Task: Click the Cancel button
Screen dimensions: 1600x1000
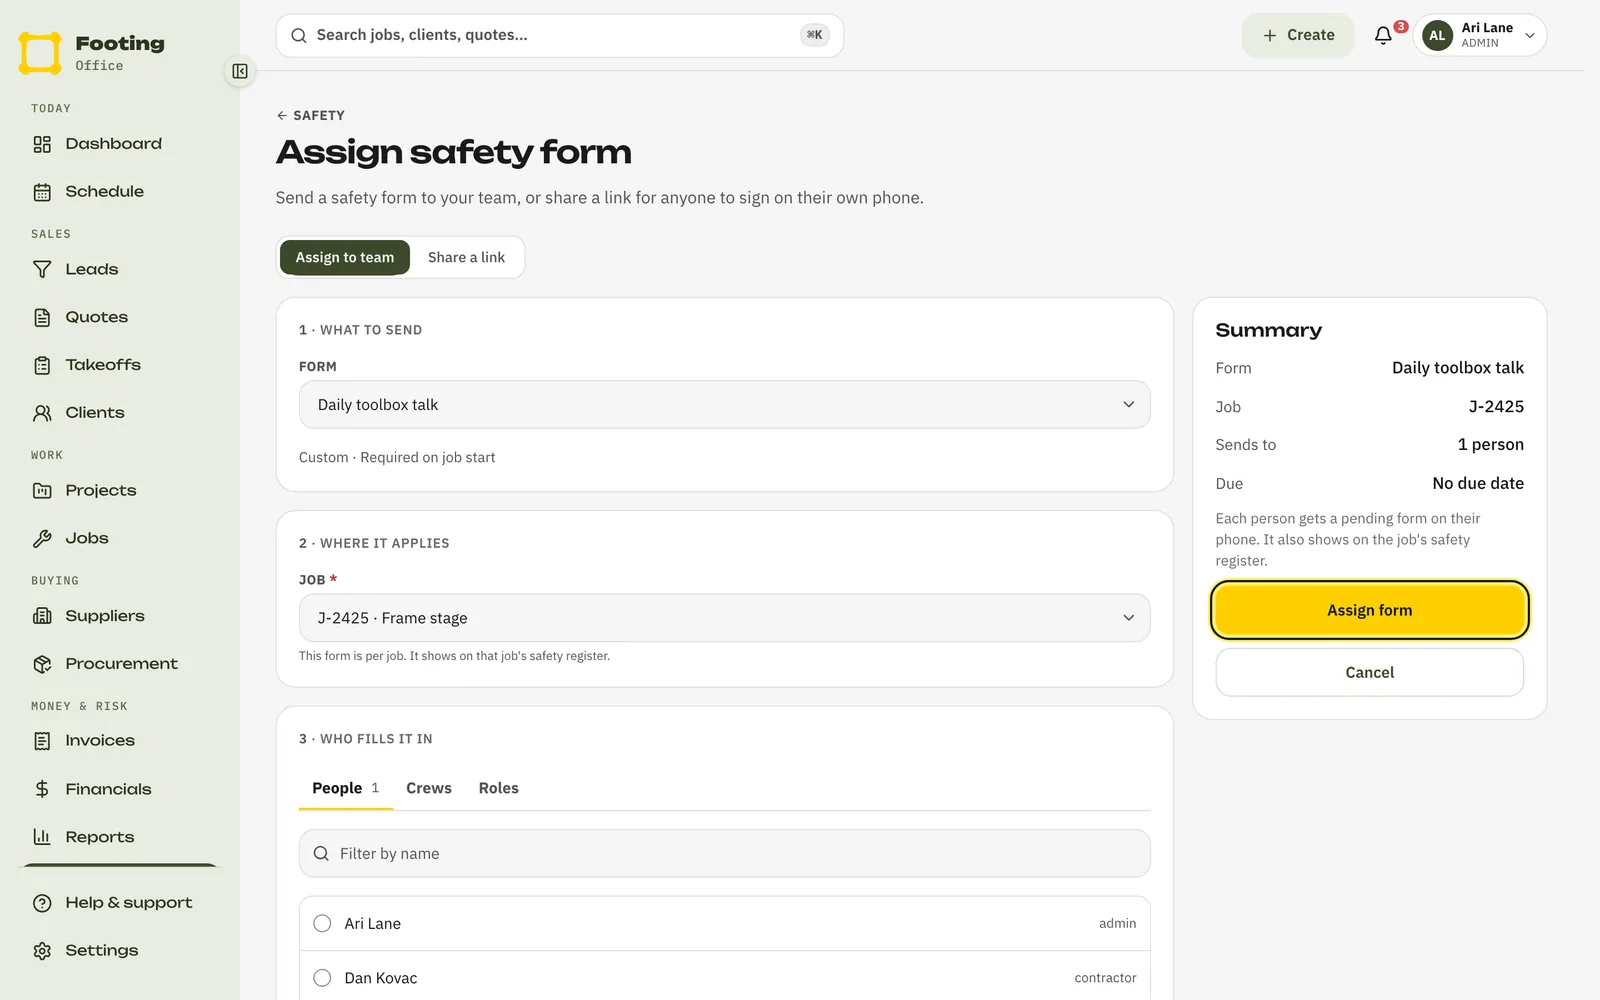Action: (x=1370, y=672)
